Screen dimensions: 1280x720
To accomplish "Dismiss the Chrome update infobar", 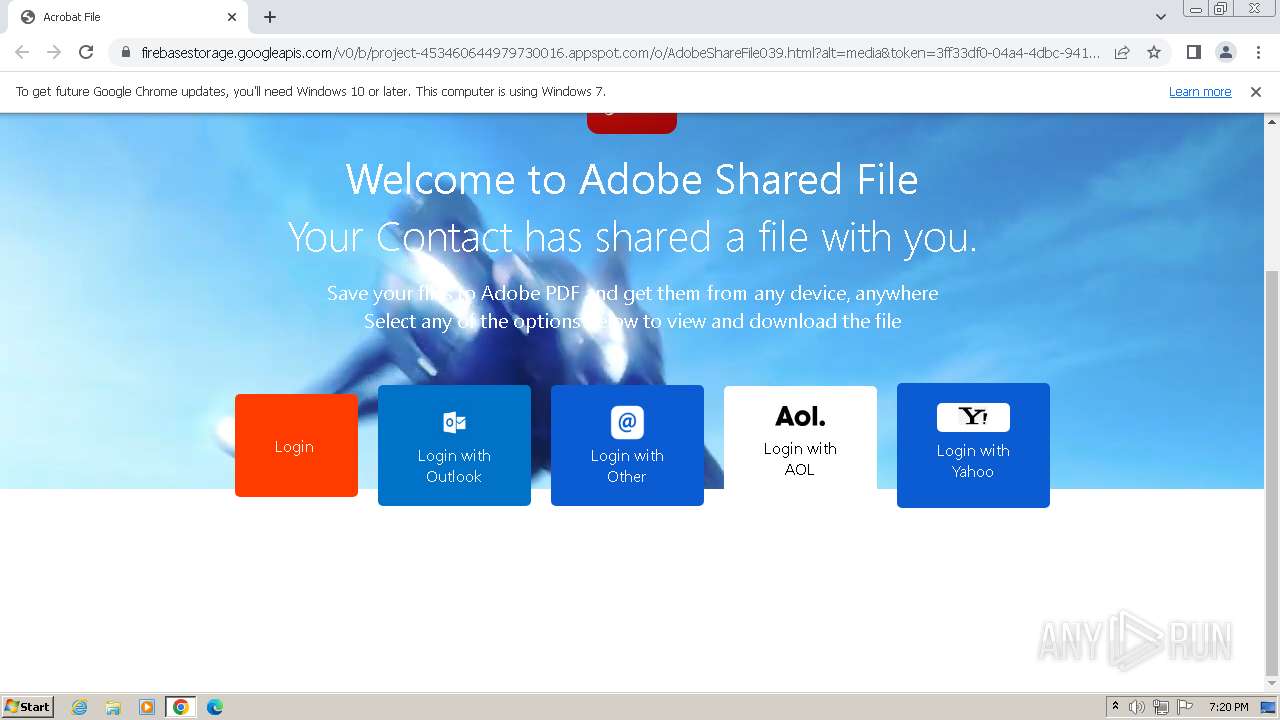I will [x=1256, y=92].
